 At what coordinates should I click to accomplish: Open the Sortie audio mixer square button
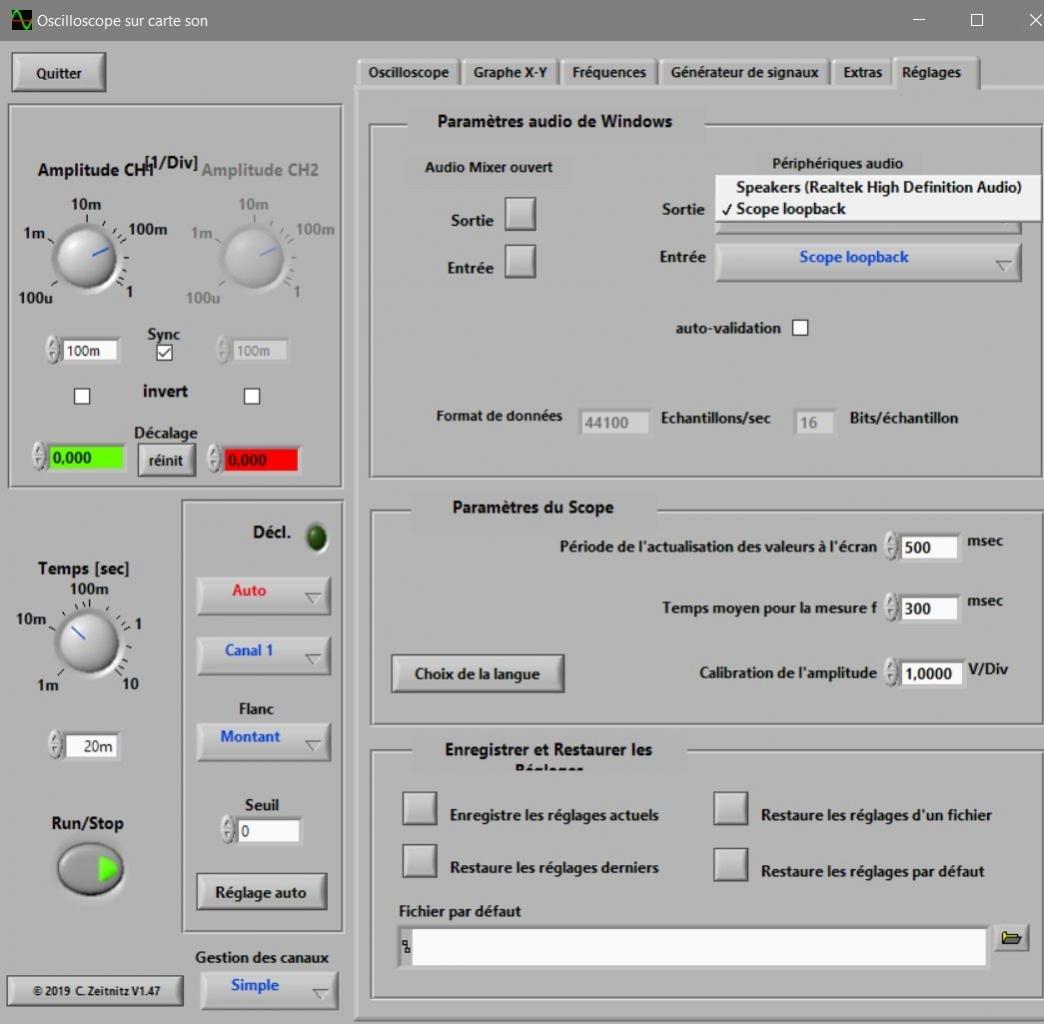pyautogui.click(x=519, y=214)
